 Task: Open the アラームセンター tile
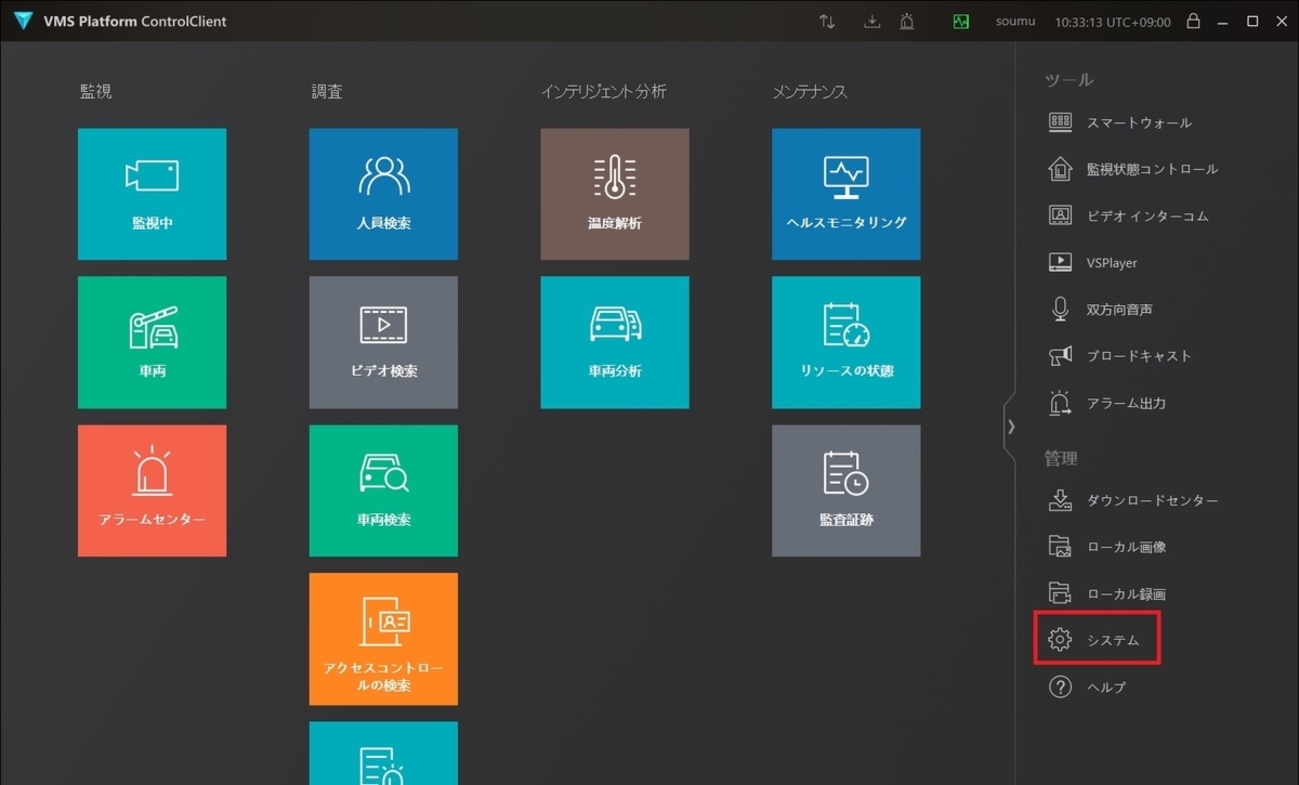pos(152,491)
